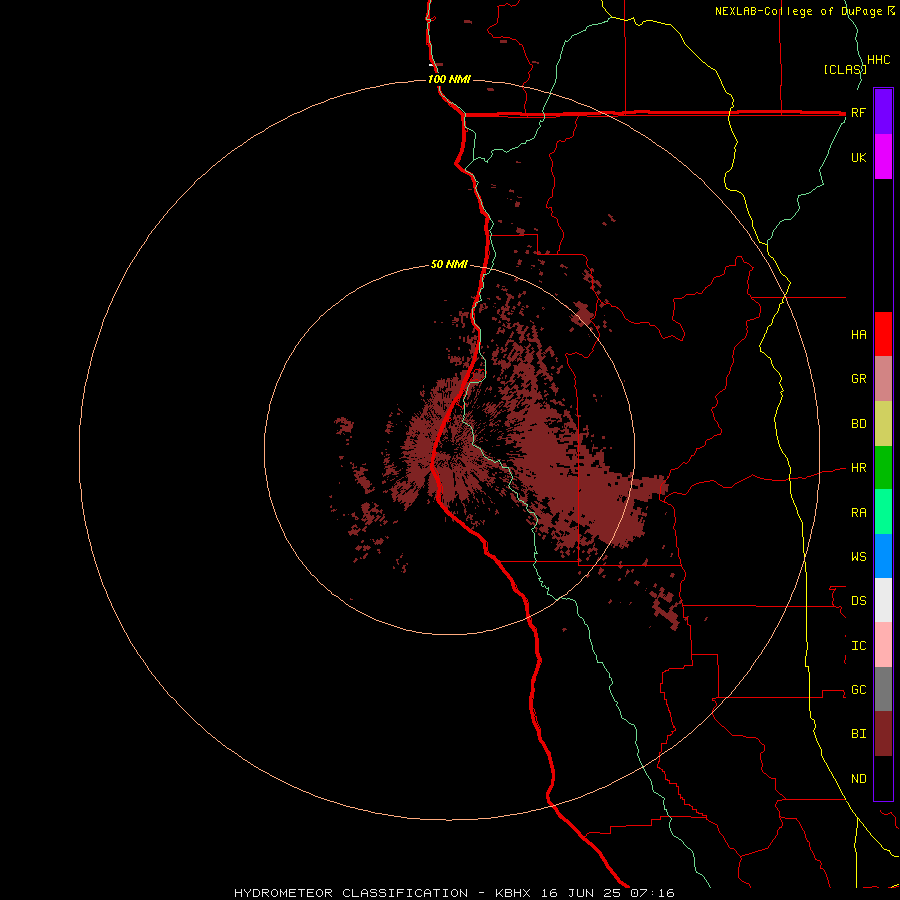Click the 'BI' legend label

(858, 734)
